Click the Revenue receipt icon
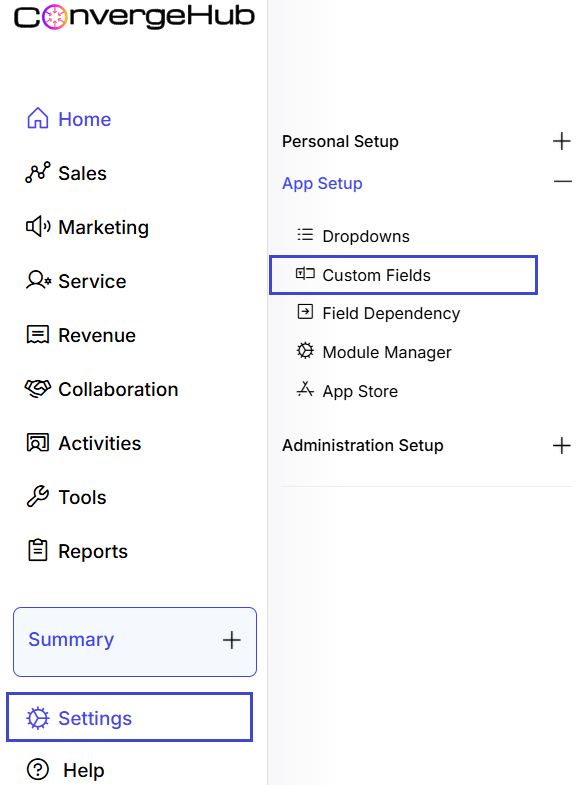The height and width of the screenshot is (785, 585). (38, 334)
